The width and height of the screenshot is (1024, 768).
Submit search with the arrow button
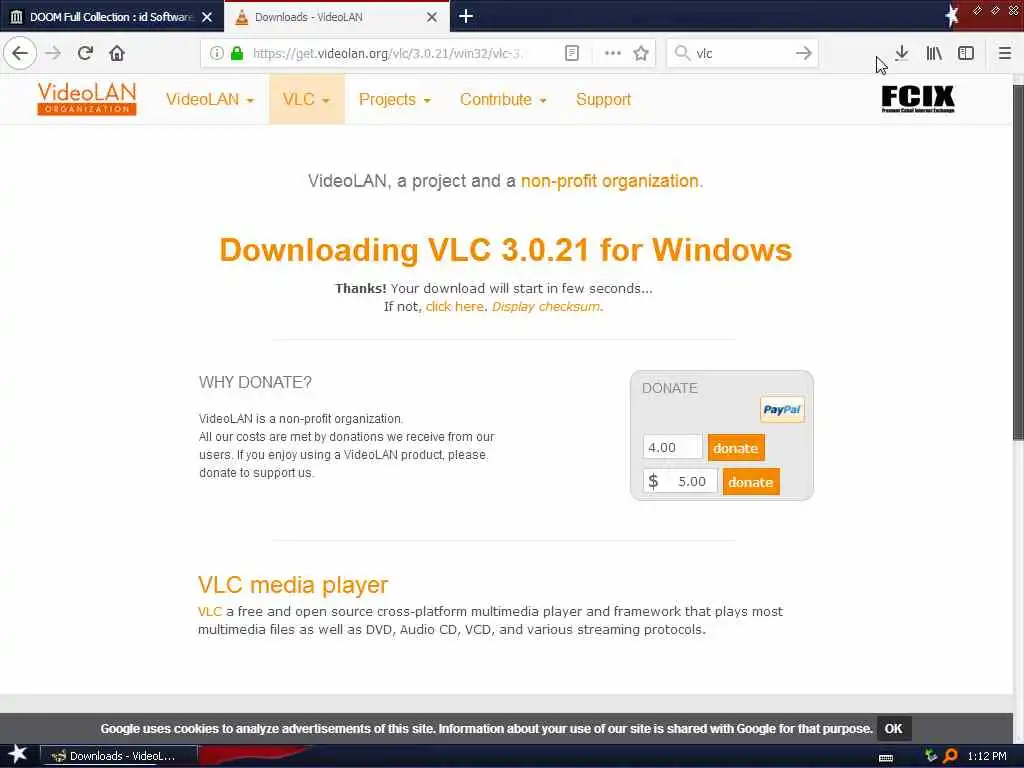(803, 53)
